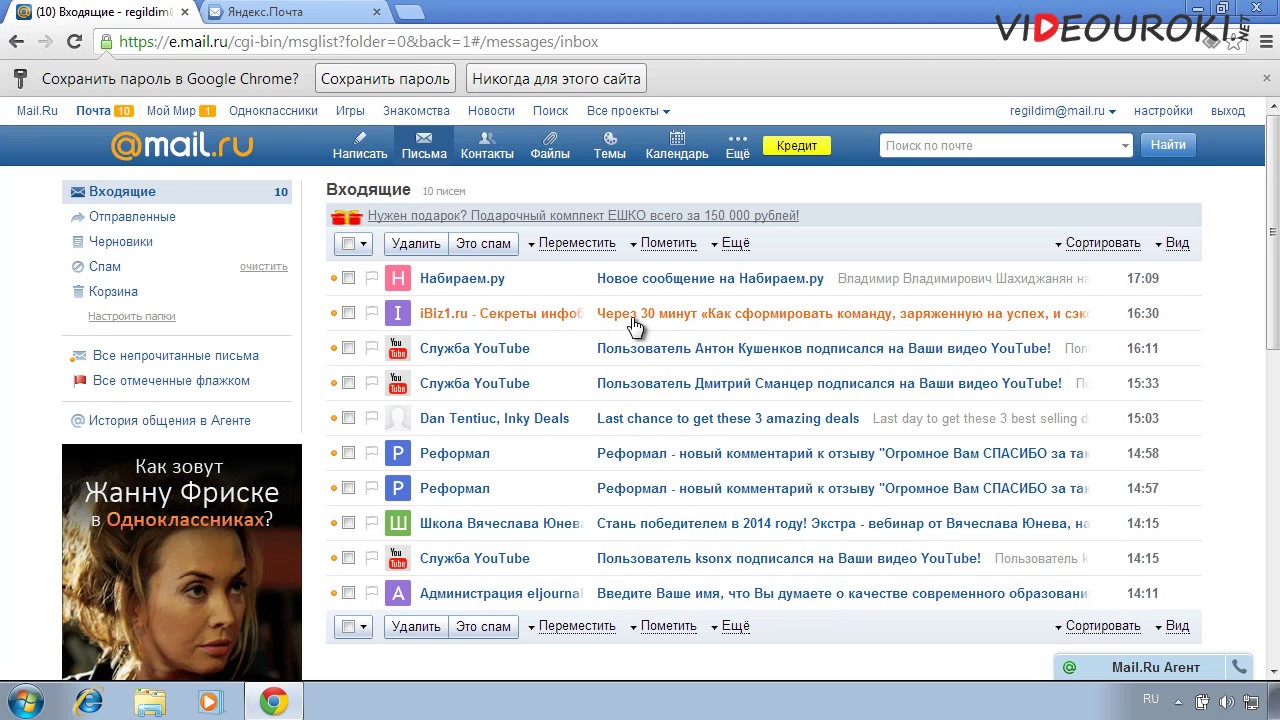Open top Вид dropdown
The image size is (1280, 720).
(1172, 243)
